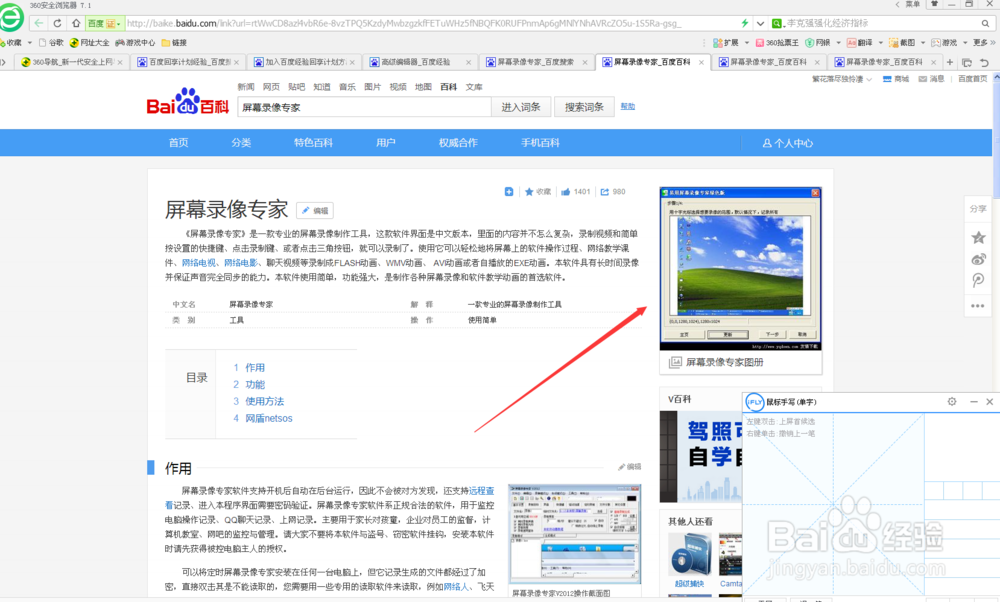Screen dimensions: 1000x602
Task: Click the three-dots more icon in the share sidebar
Action: [x=978, y=305]
